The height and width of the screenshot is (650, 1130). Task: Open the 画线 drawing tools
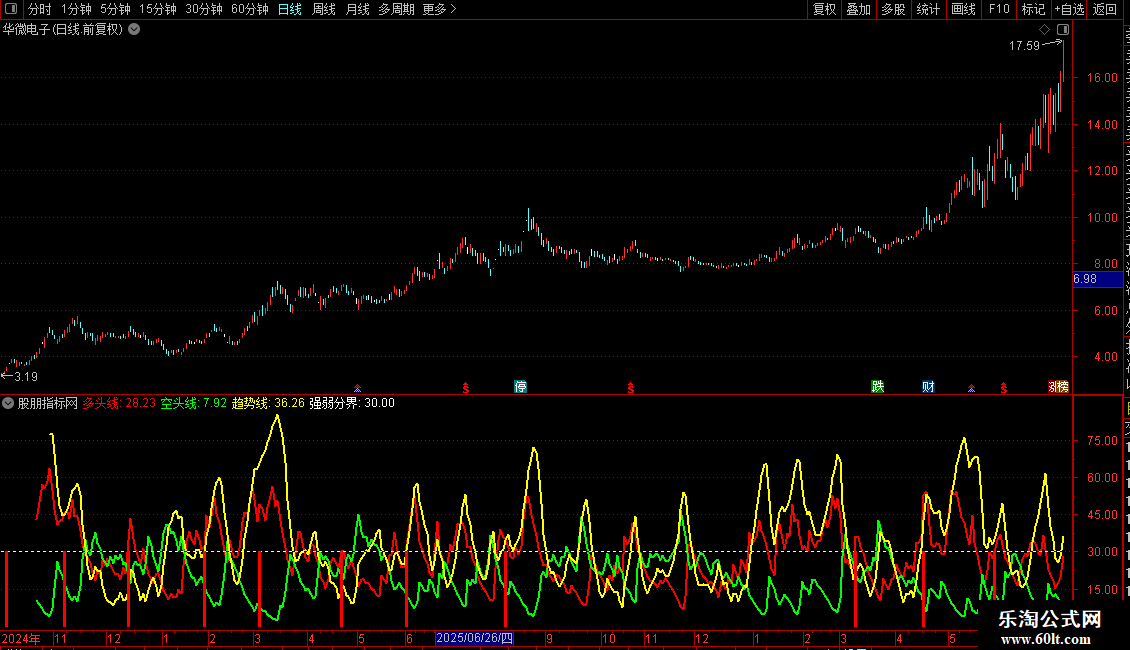coord(964,9)
